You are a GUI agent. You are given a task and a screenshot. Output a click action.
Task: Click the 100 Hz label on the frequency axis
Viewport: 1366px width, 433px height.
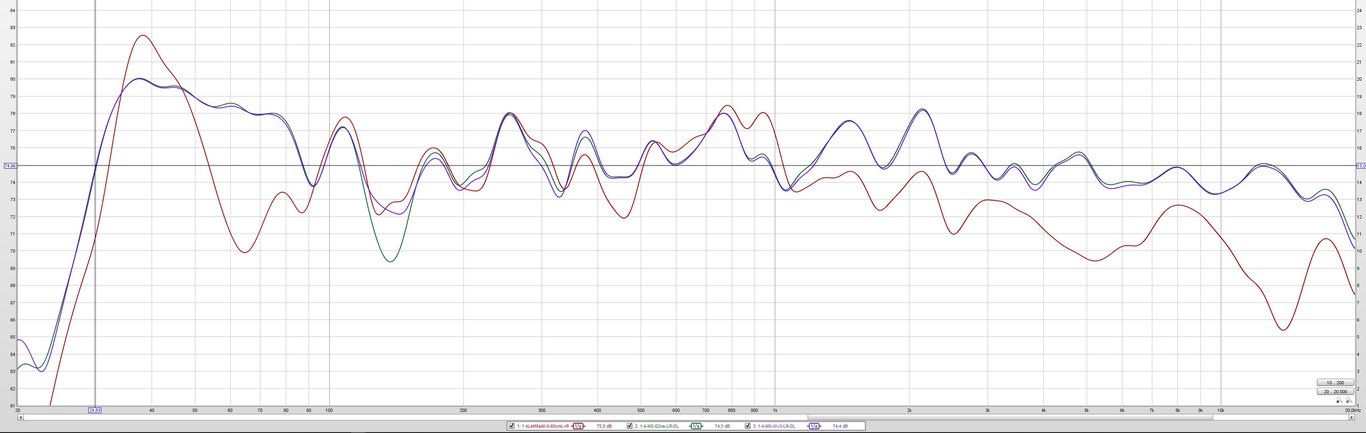pos(329,410)
